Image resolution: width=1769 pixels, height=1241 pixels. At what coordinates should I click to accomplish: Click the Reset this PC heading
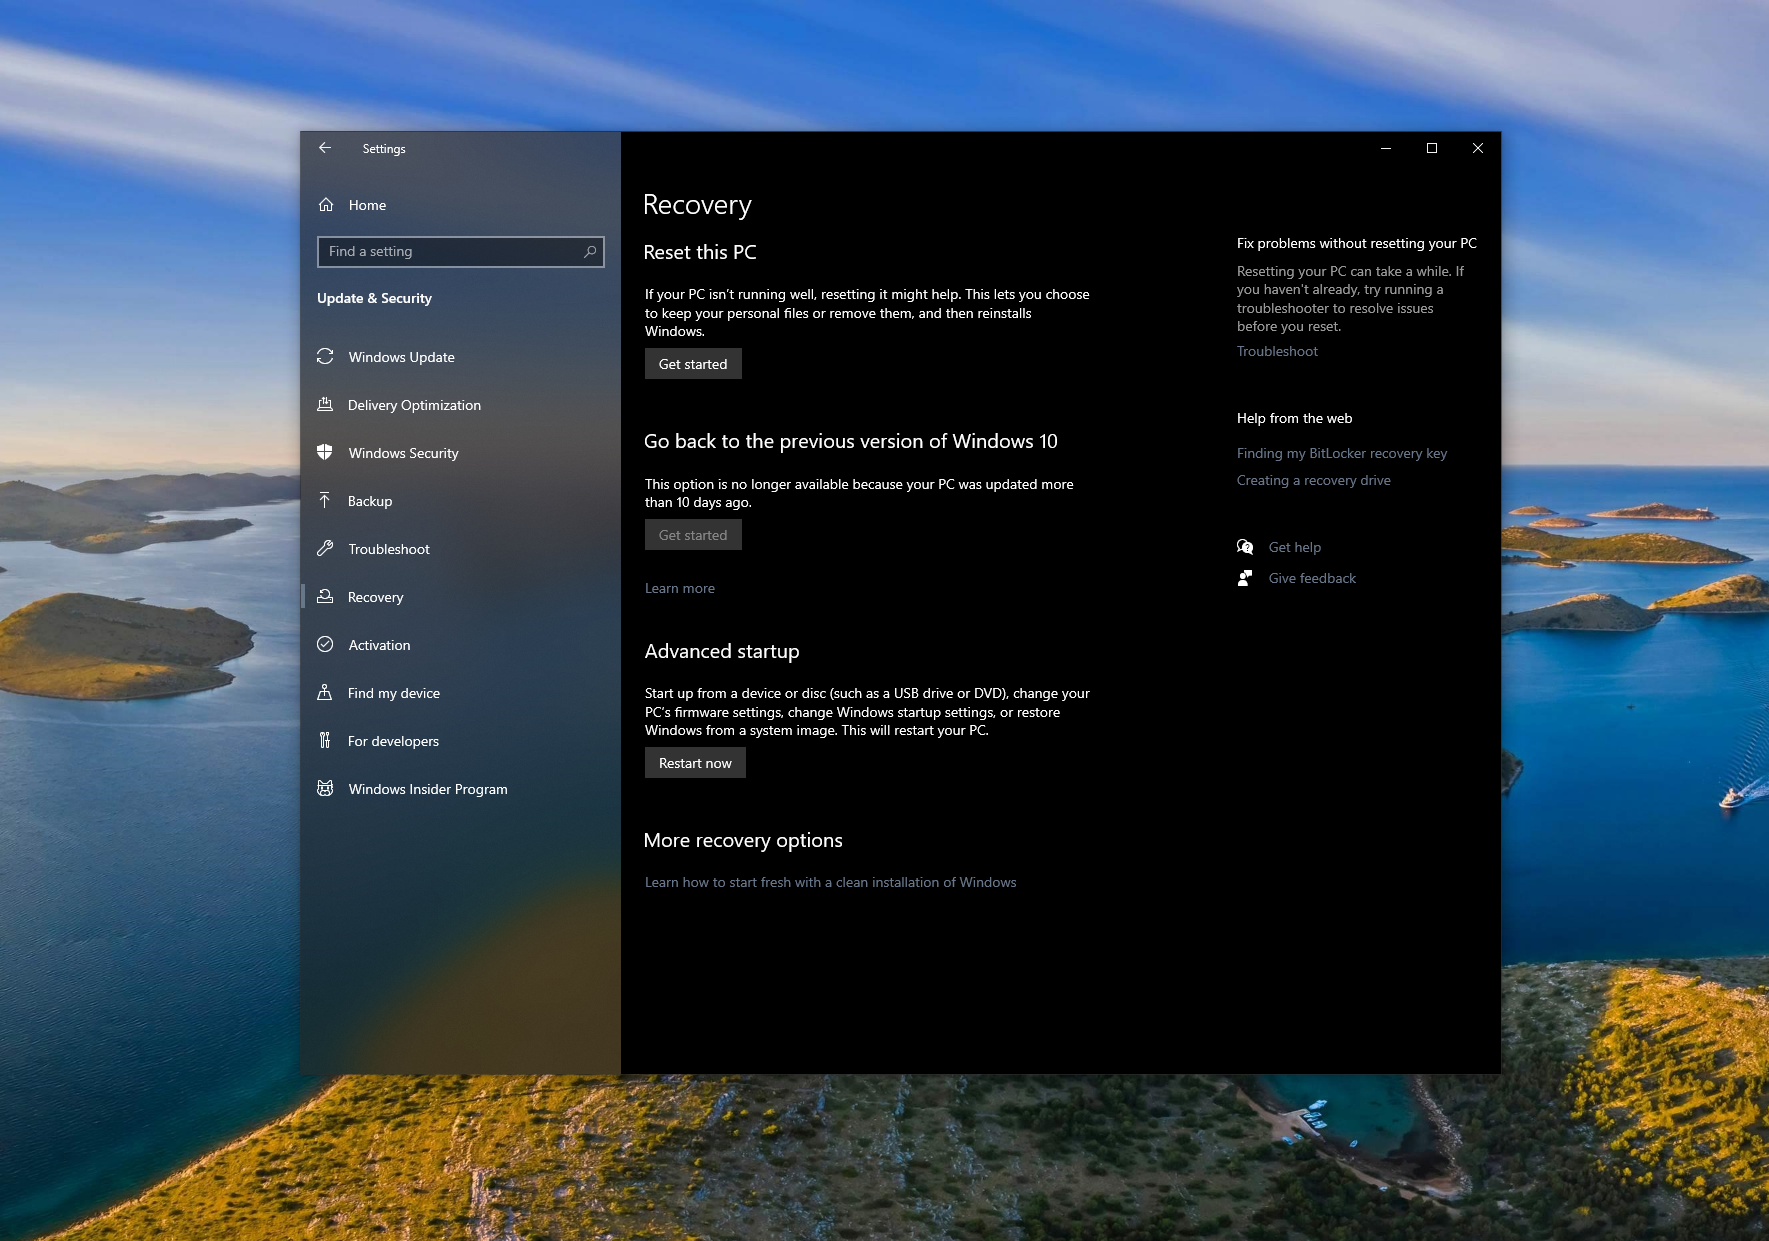coord(700,252)
